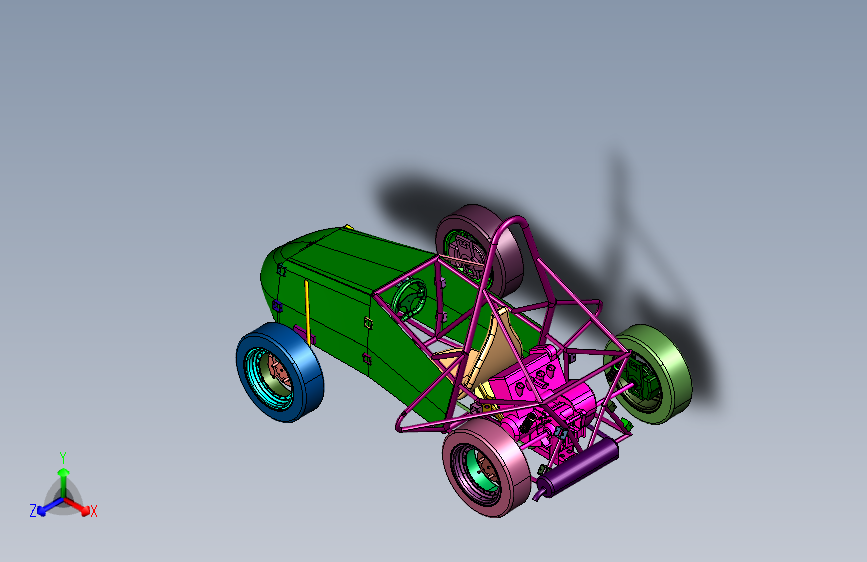
Task: Select the blue front tire of the car
Action: (280, 372)
